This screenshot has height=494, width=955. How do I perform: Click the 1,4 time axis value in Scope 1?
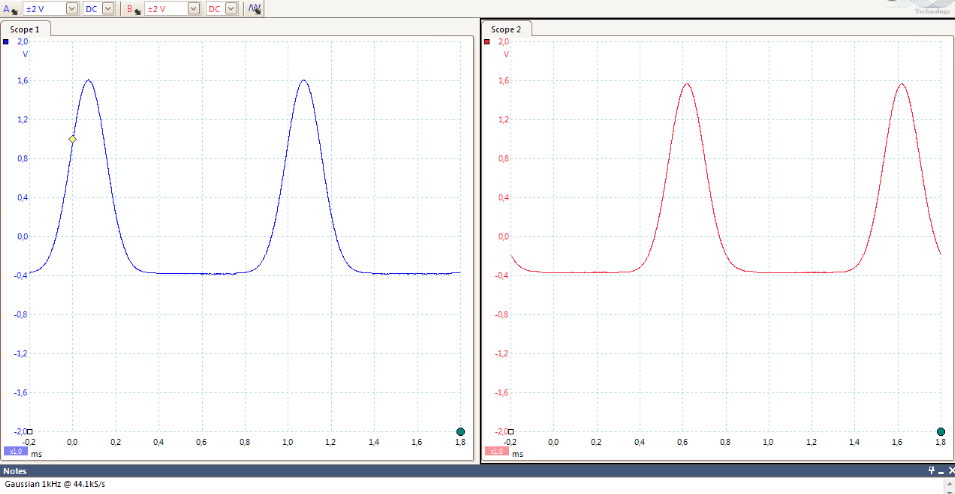click(x=374, y=441)
